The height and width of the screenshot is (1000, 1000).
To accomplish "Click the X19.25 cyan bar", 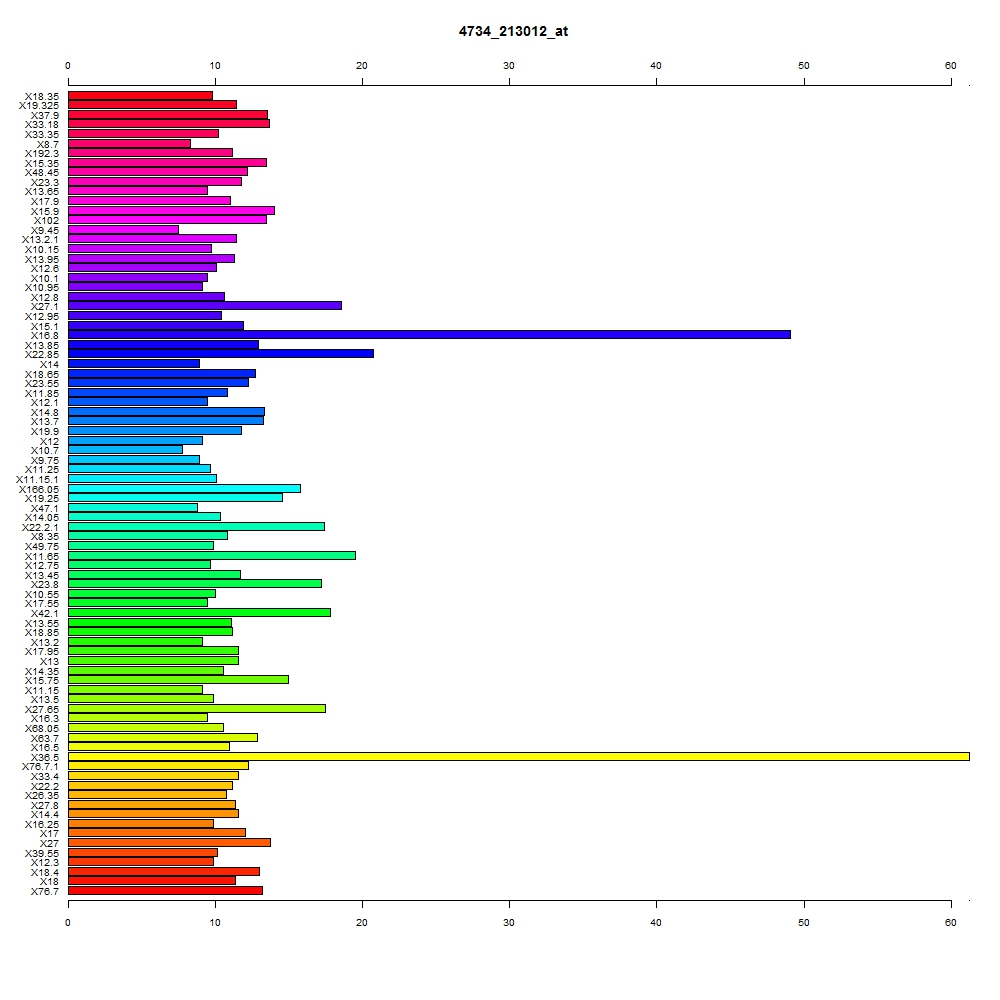I will pyautogui.click(x=175, y=497).
